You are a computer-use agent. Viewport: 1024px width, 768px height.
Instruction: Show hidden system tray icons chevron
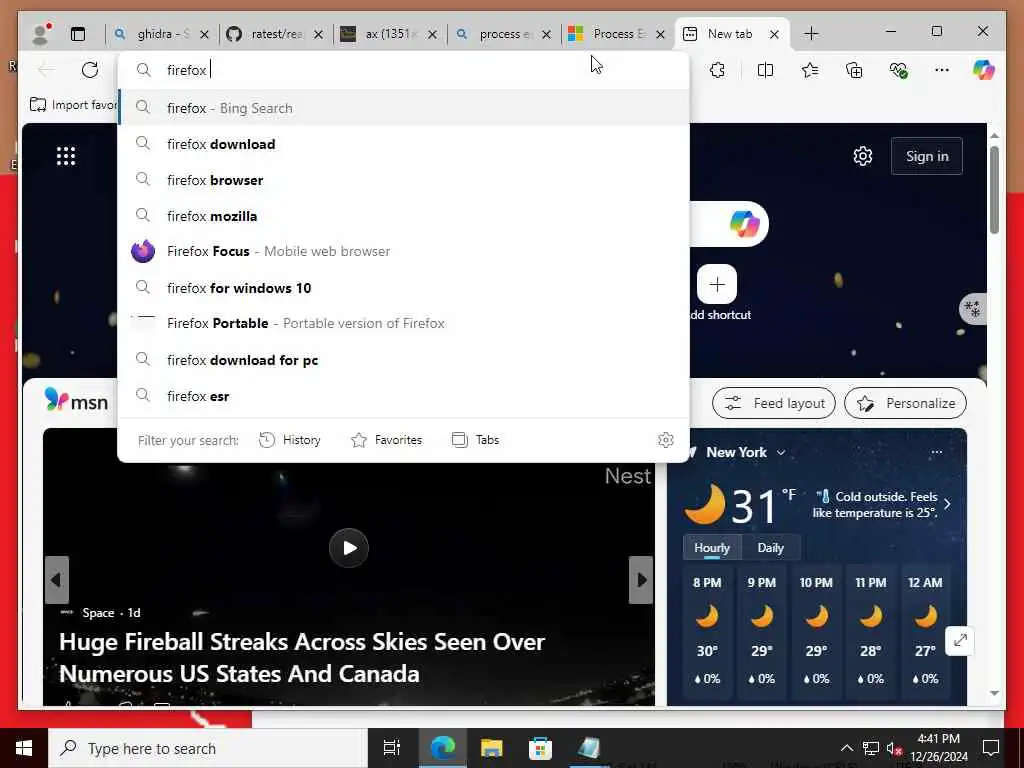click(x=846, y=748)
